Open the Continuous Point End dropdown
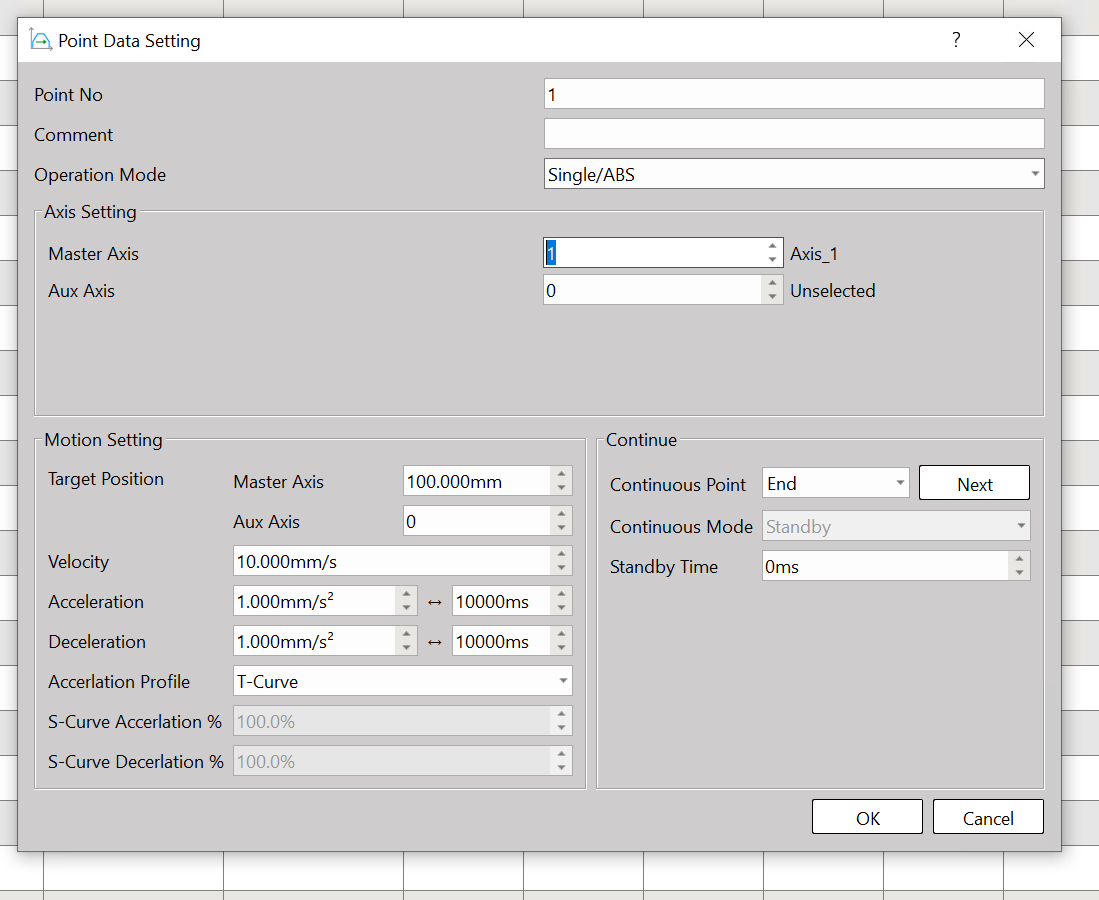Screen dimensions: 1099x900 [900, 483]
